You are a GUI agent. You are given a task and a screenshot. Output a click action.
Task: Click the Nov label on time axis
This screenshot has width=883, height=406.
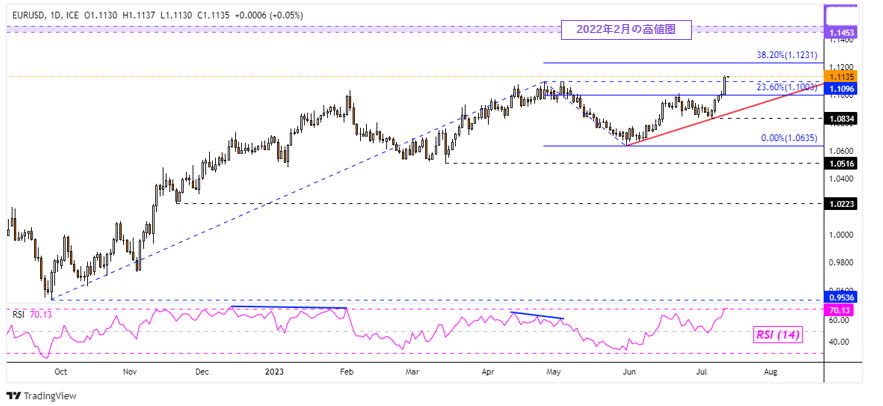point(130,372)
